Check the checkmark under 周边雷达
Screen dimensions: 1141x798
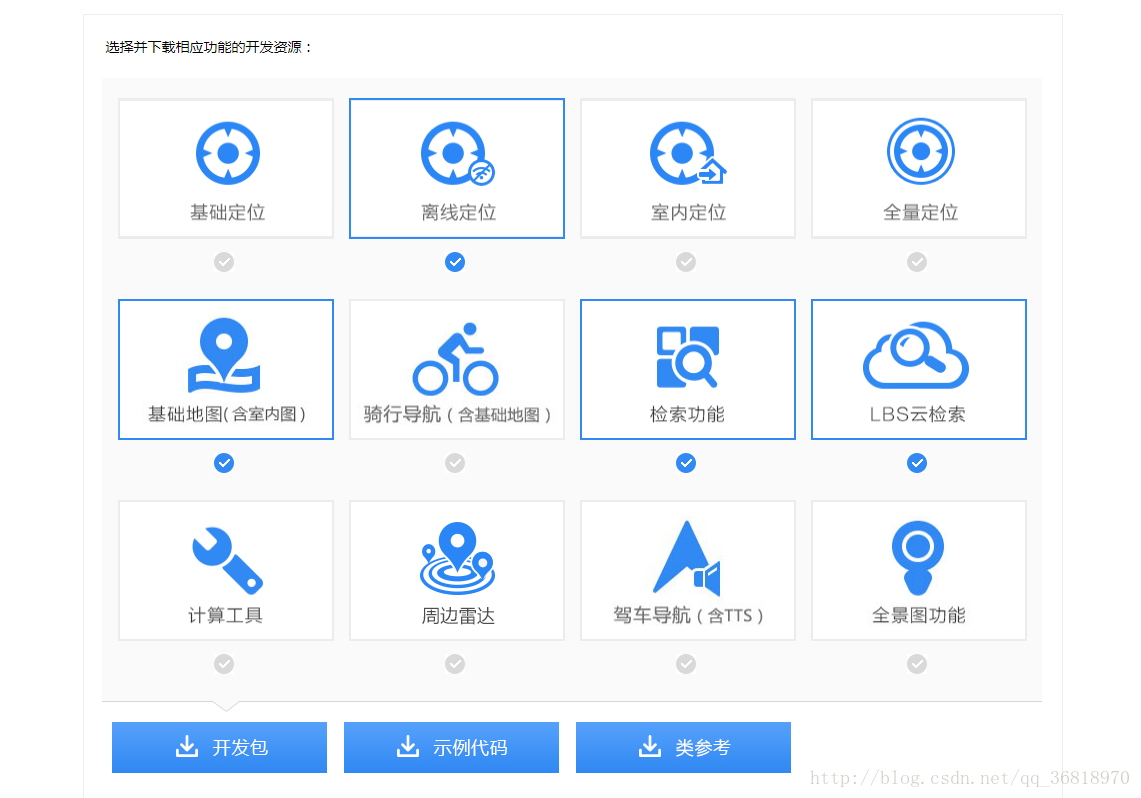[455, 663]
